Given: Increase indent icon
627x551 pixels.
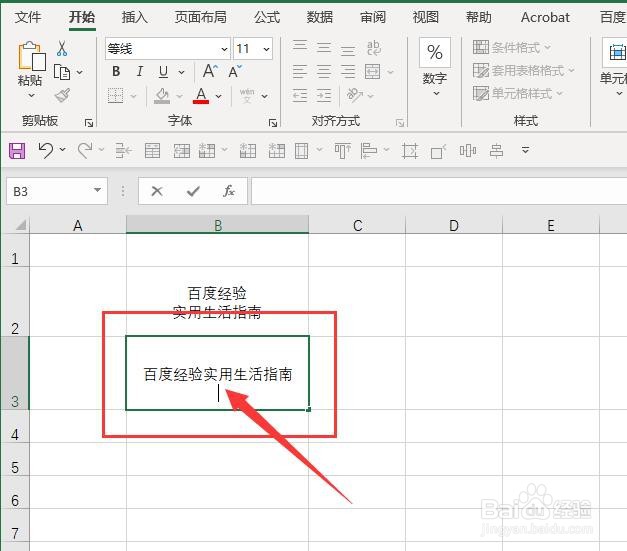Looking at the screenshot, I should 324,96.
